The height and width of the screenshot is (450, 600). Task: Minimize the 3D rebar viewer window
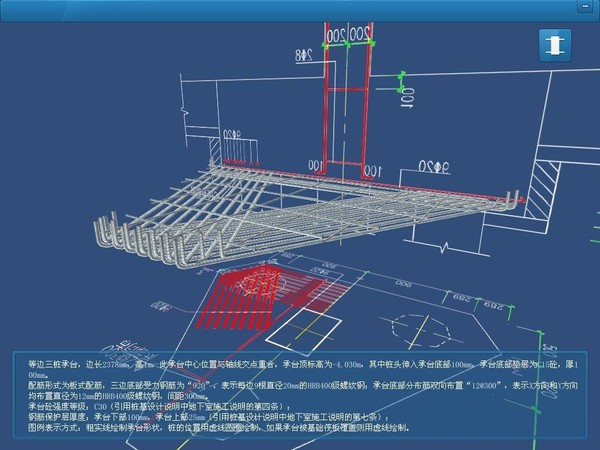pos(587,5)
